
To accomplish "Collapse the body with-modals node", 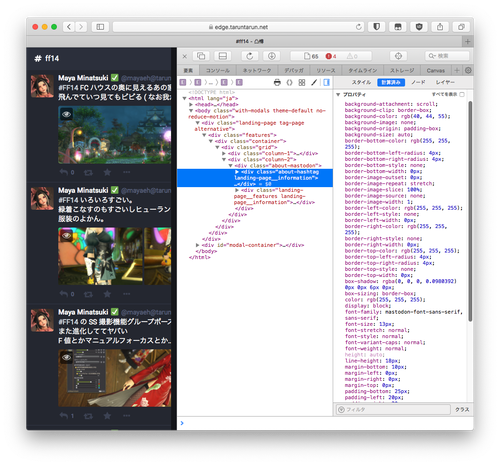I will [x=191, y=110].
